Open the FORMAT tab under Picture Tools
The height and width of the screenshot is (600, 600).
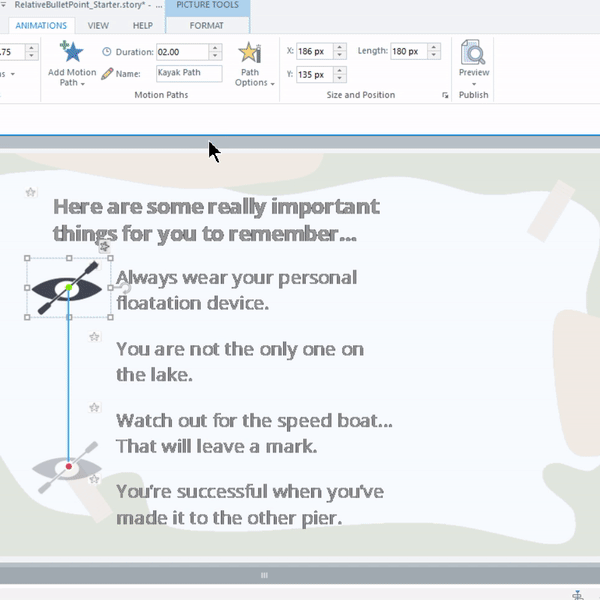tap(207, 26)
